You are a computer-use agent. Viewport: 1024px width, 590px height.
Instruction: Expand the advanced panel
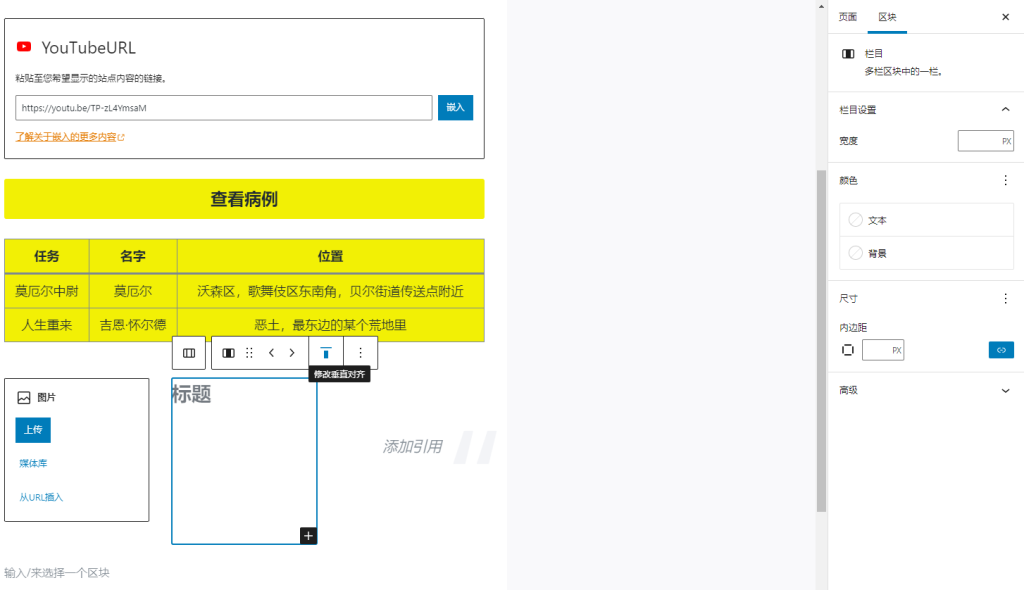(x=1006, y=391)
